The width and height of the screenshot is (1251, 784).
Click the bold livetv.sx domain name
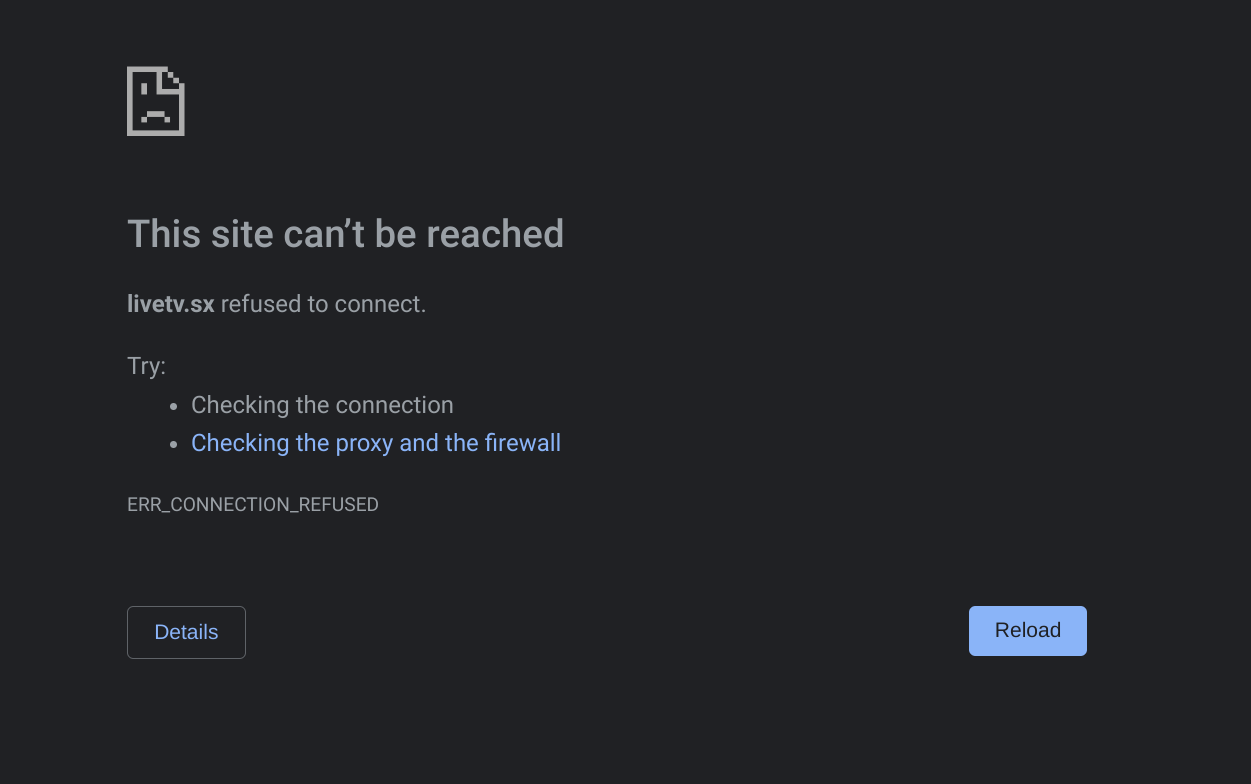[x=171, y=304]
